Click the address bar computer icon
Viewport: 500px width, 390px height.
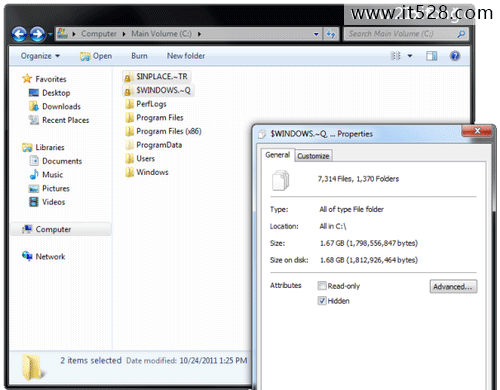[x=62, y=33]
